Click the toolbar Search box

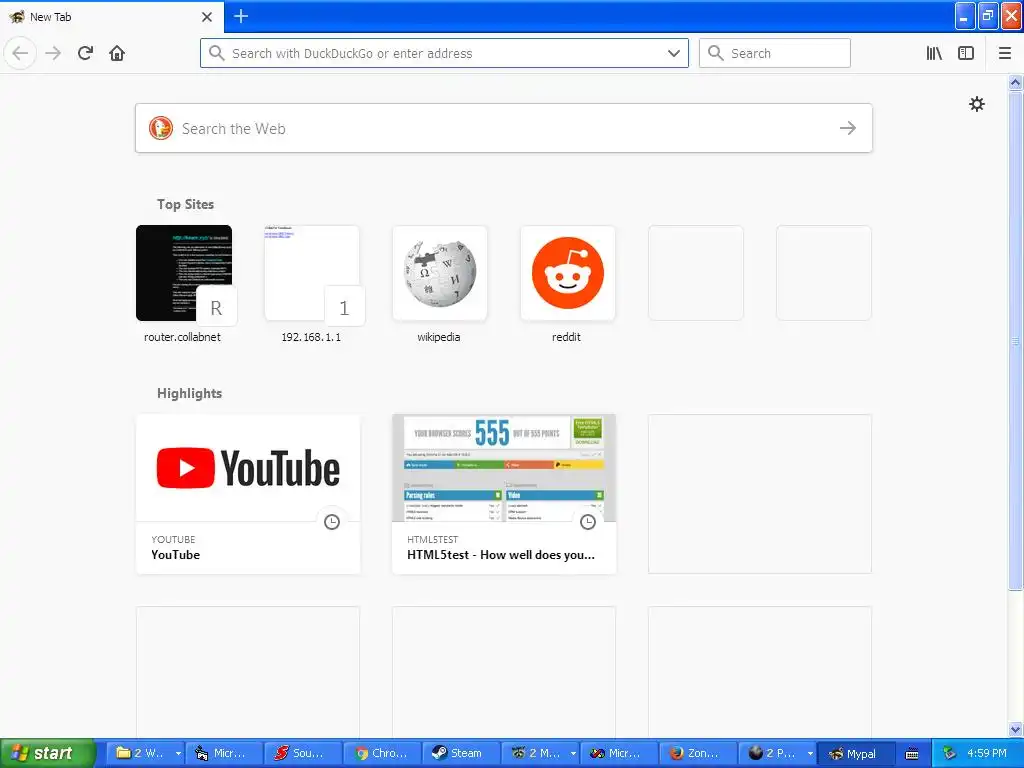click(x=775, y=53)
